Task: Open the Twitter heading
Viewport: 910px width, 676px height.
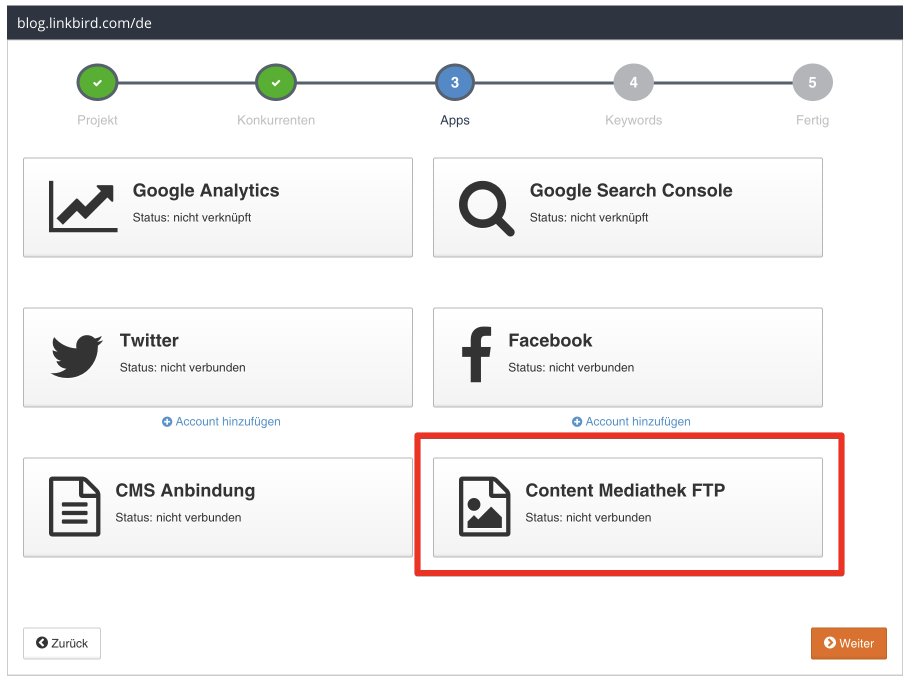Action: point(149,340)
